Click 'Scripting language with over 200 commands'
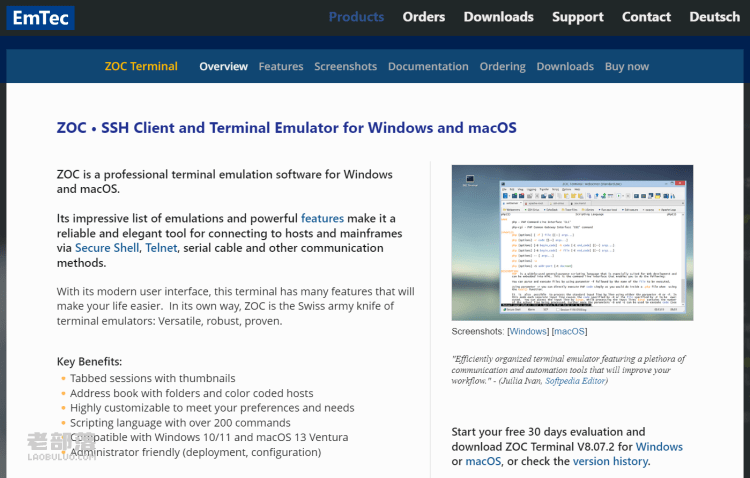 point(180,422)
